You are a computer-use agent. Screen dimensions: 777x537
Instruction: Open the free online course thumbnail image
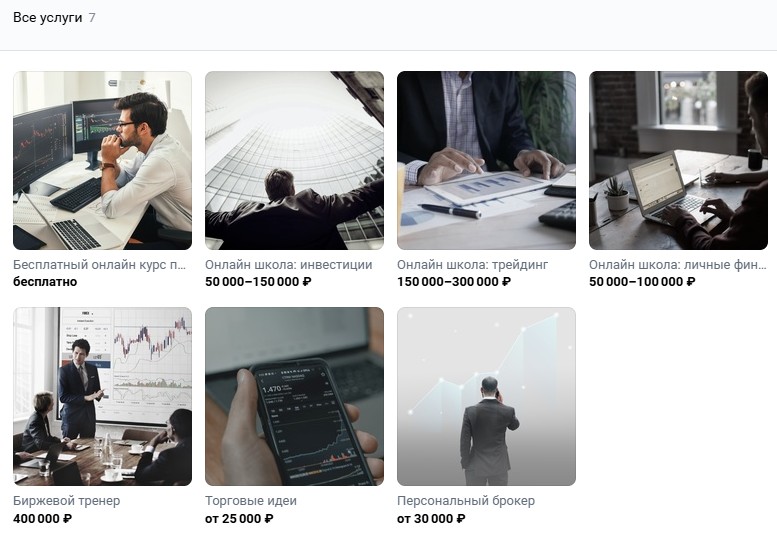tap(103, 161)
